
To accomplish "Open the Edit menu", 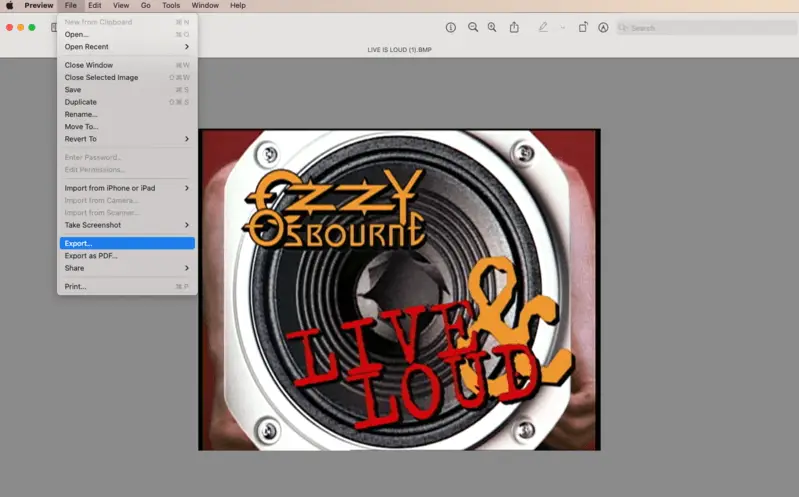I will coord(94,6).
